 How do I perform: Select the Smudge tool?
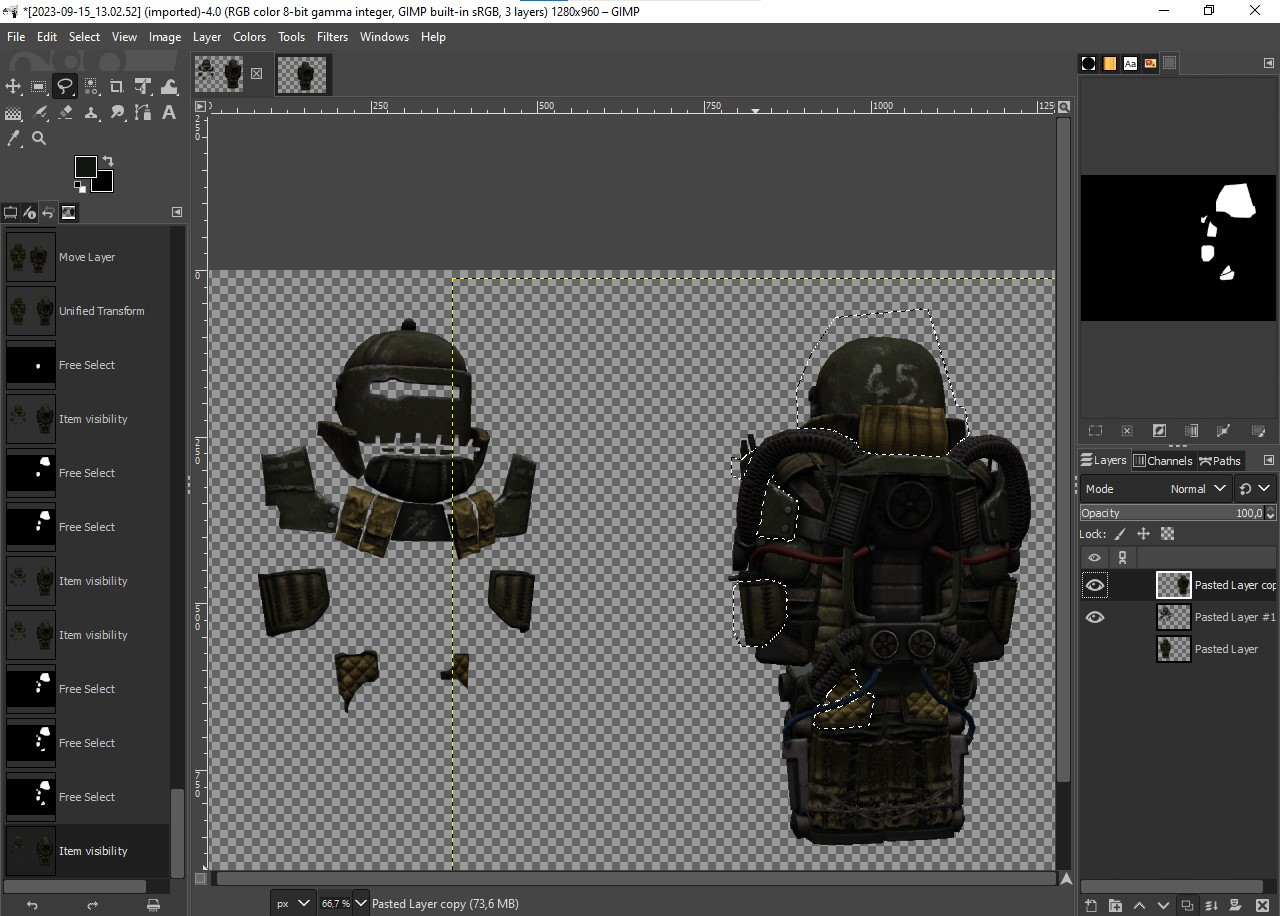117,113
